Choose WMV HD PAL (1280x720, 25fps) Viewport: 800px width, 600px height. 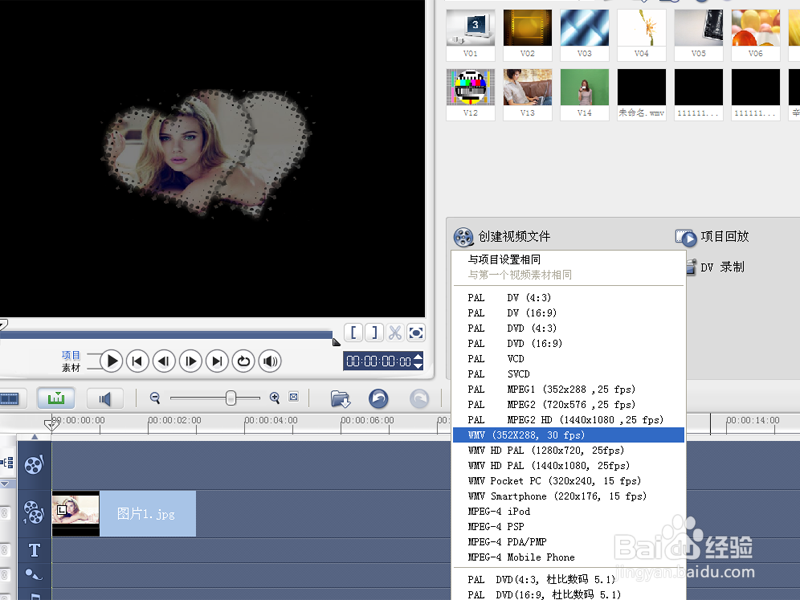point(568,451)
